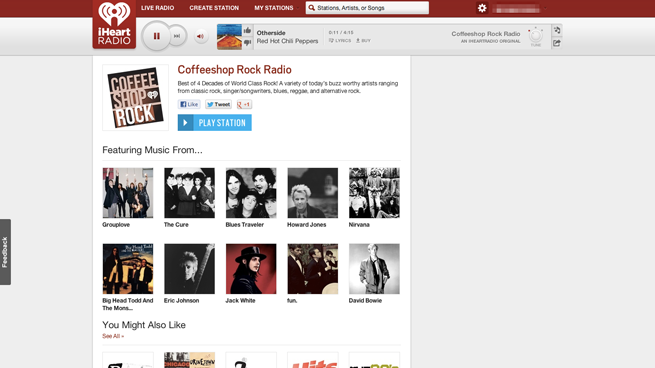
Task: Click the Nirvana name link
Action: [359, 225]
